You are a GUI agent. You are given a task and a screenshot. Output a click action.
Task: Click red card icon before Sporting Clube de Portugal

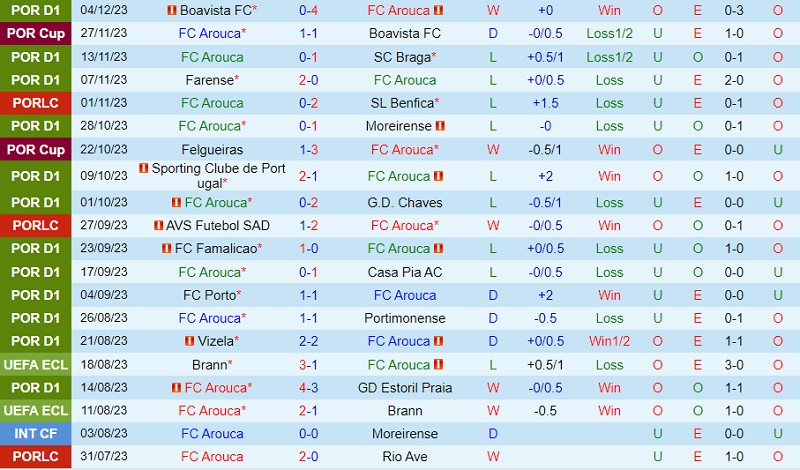[144, 169]
